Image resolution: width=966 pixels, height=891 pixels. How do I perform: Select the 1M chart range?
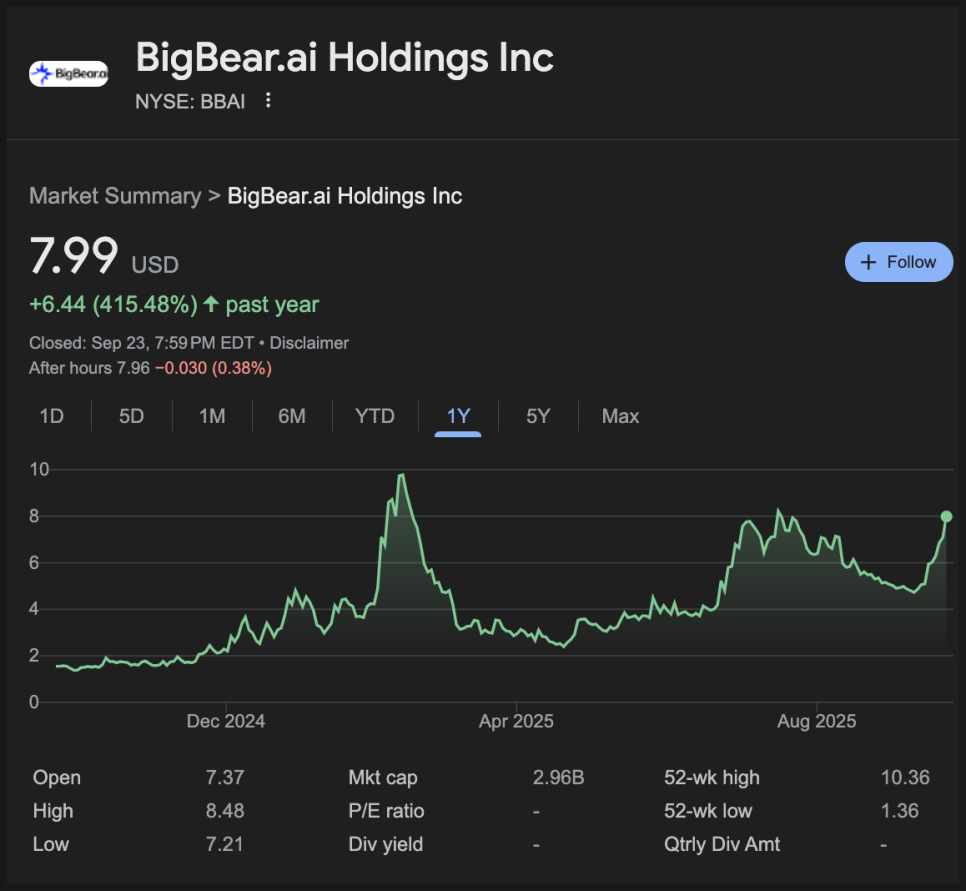coord(212,417)
